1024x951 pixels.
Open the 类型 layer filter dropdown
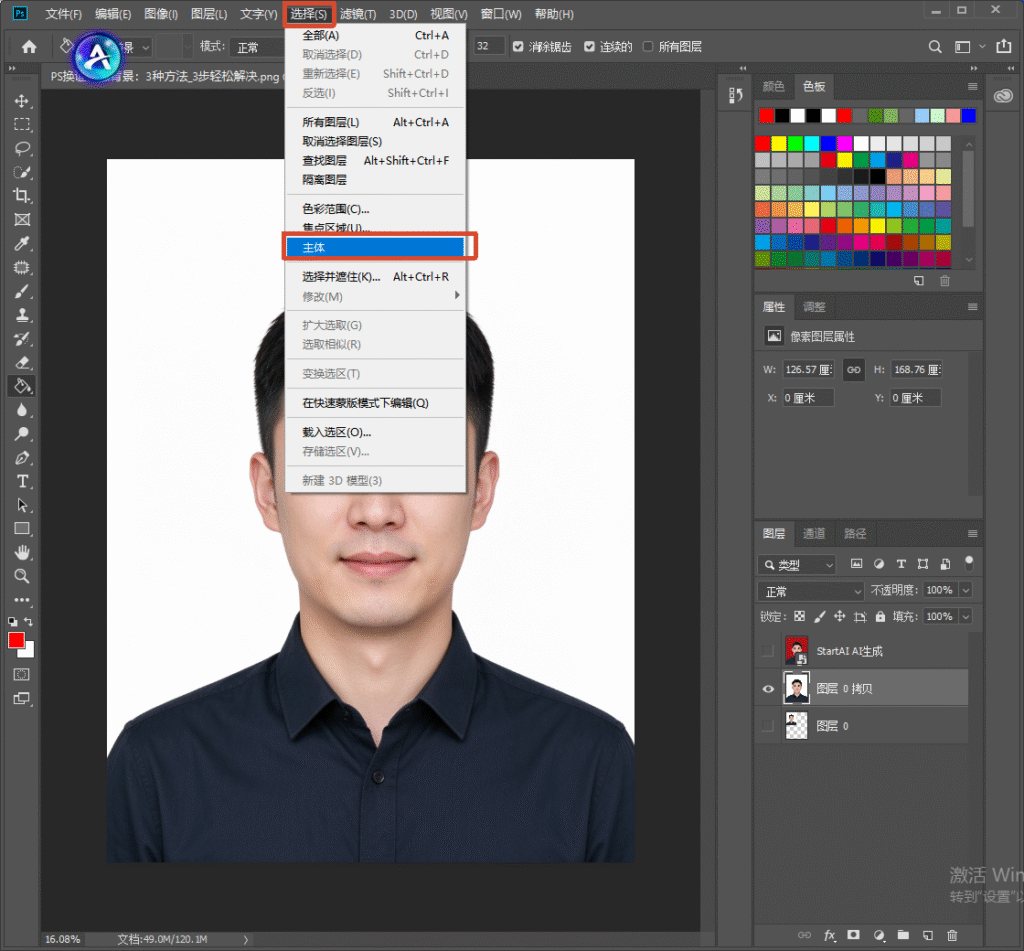coord(797,564)
